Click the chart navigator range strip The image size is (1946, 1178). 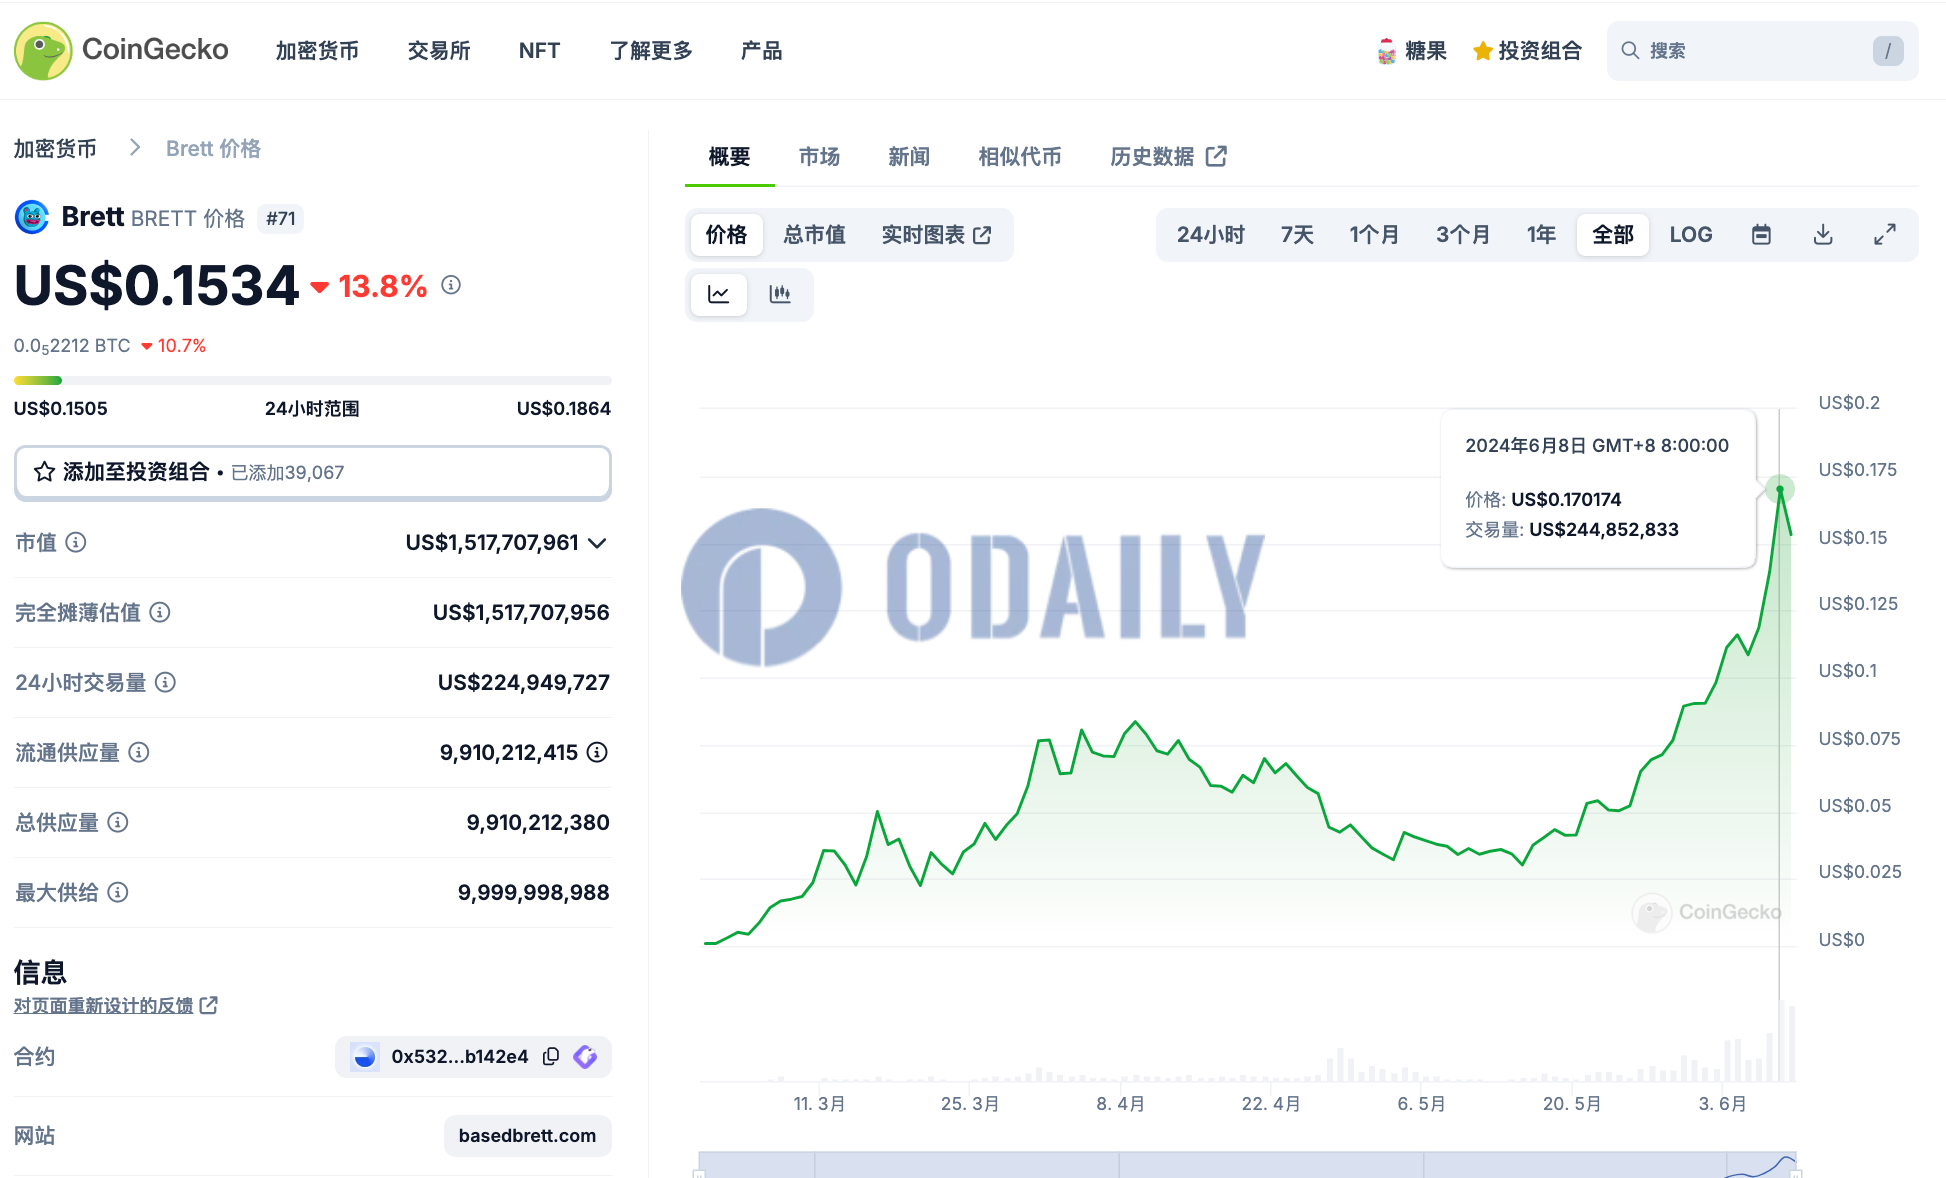1247,1165
